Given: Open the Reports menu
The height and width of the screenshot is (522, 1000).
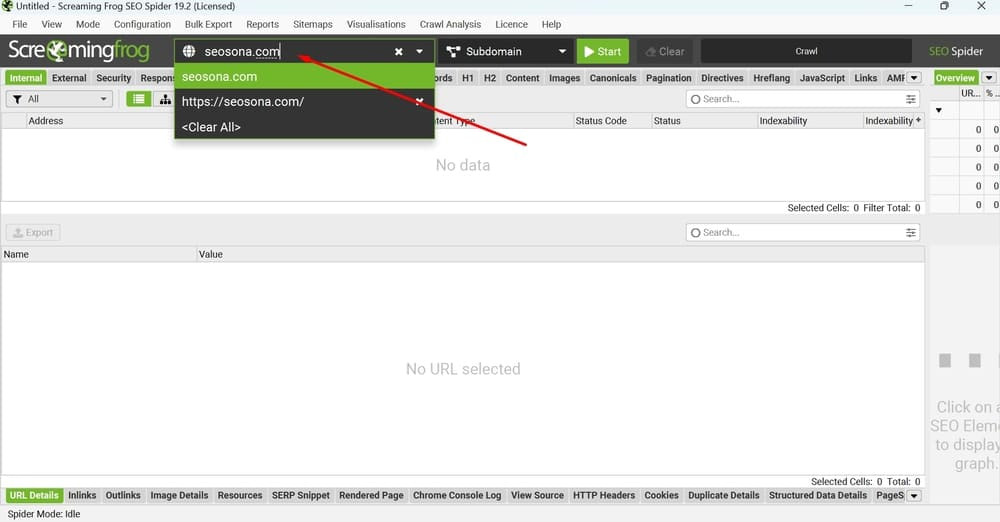Looking at the screenshot, I should click(x=263, y=24).
